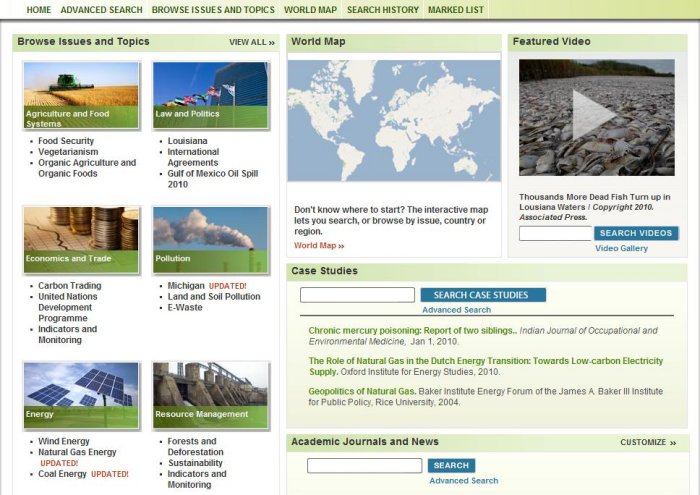This screenshot has height=495, width=700.
Task: Go to ADVANCED SEARCH in the nav bar
Action: tap(101, 9)
